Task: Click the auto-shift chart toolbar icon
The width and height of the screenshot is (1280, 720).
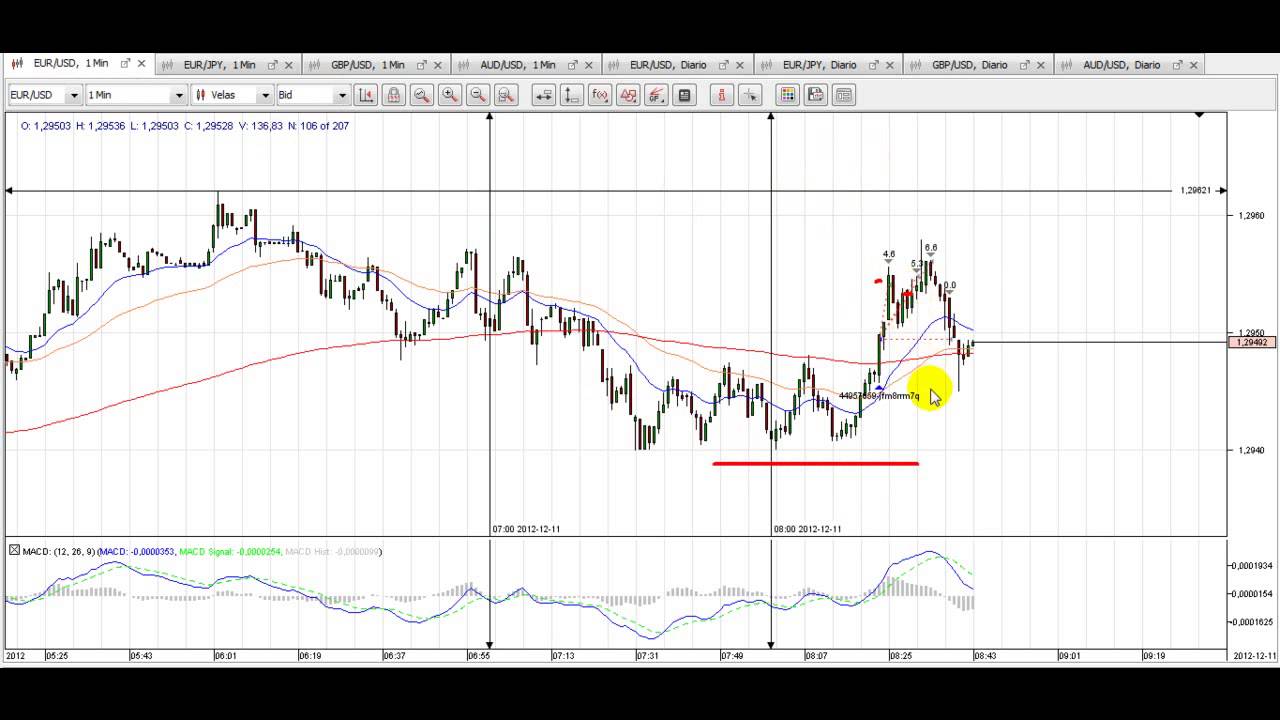Action: click(366, 95)
